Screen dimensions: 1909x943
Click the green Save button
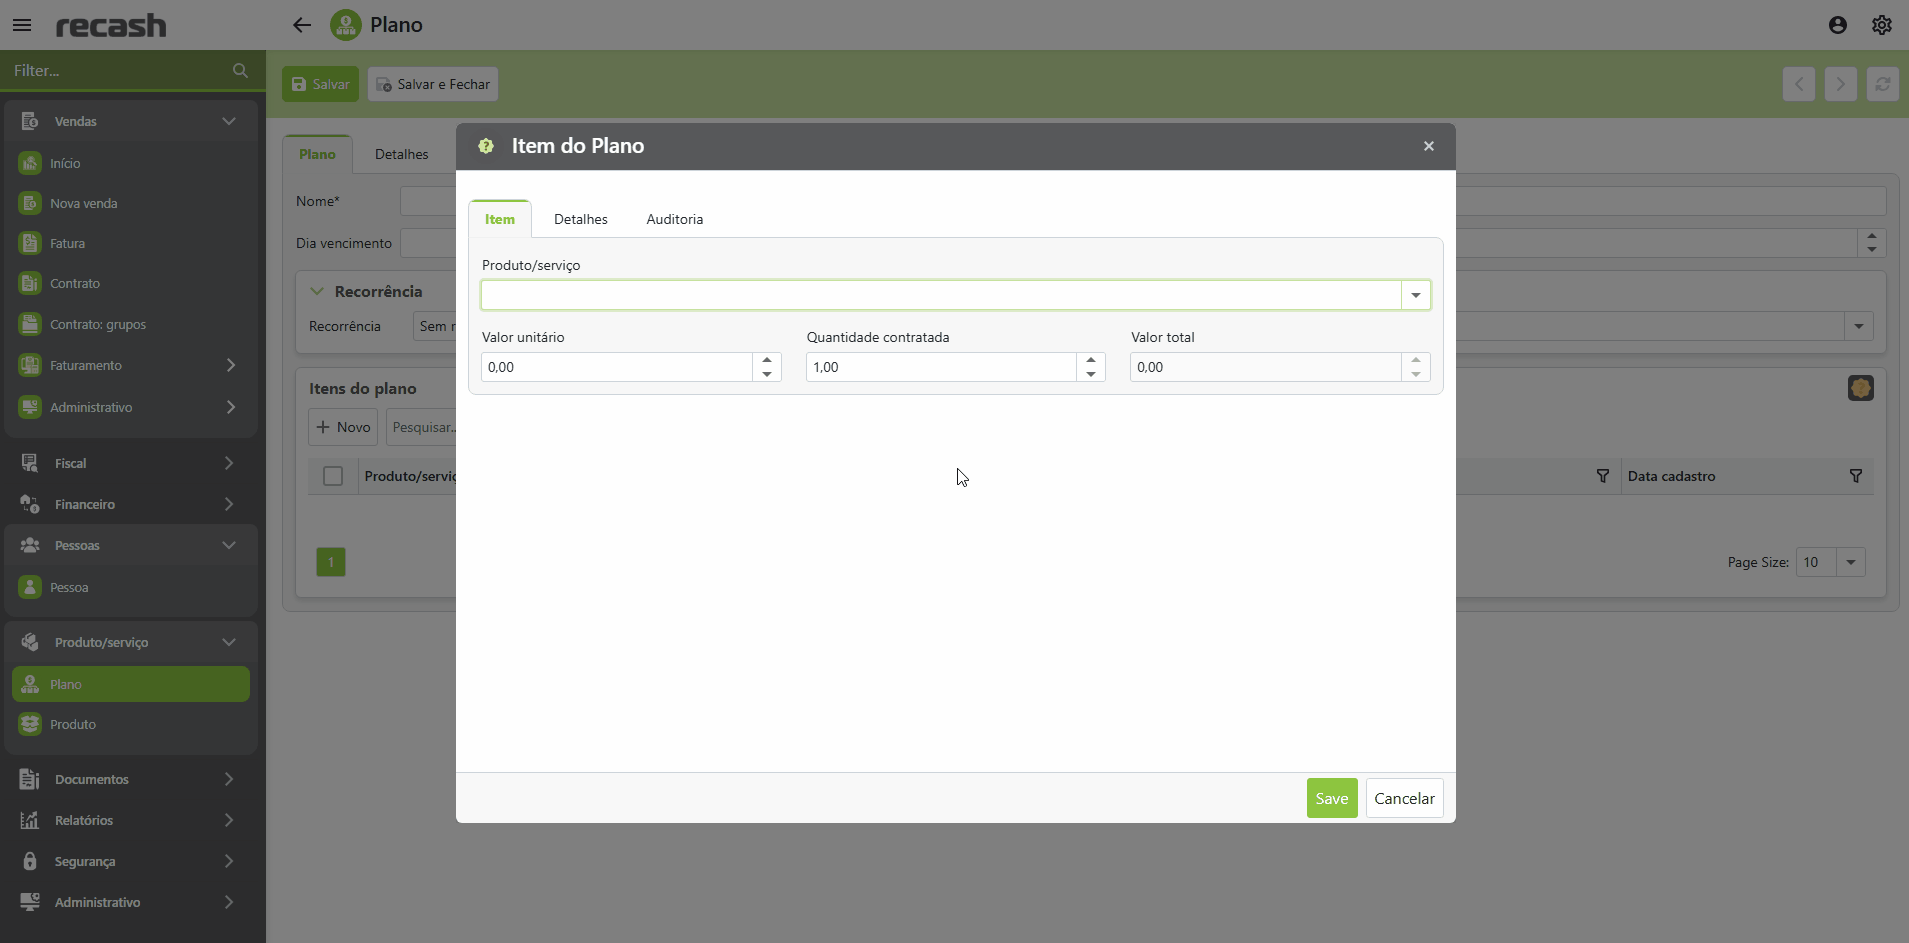[x=1331, y=798]
